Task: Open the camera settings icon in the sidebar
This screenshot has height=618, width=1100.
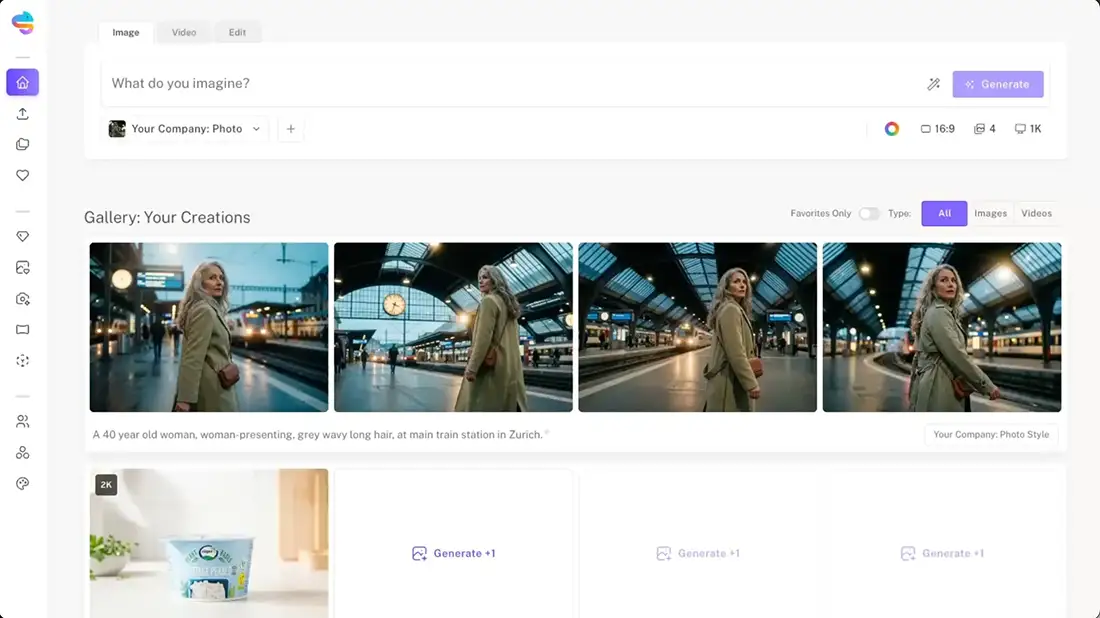Action: click(22, 299)
